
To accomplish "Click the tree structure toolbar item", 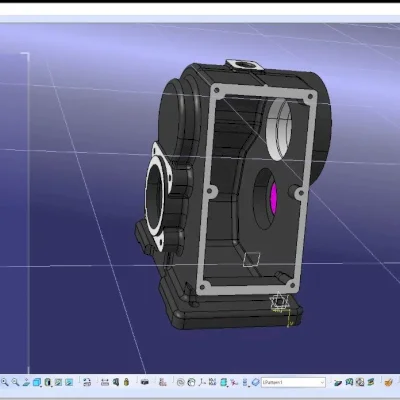I will pos(162,382).
